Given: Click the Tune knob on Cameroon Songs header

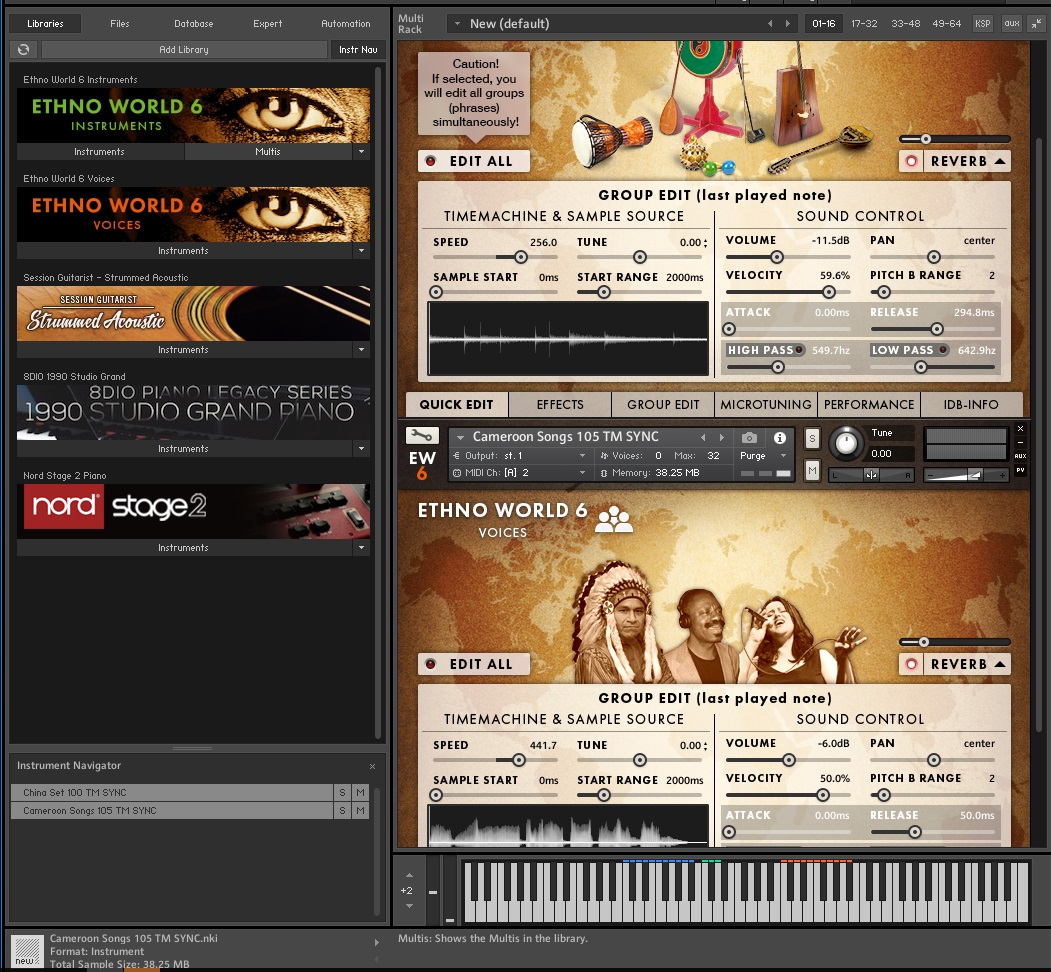Looking at the screenshot, I should point(846,442).
